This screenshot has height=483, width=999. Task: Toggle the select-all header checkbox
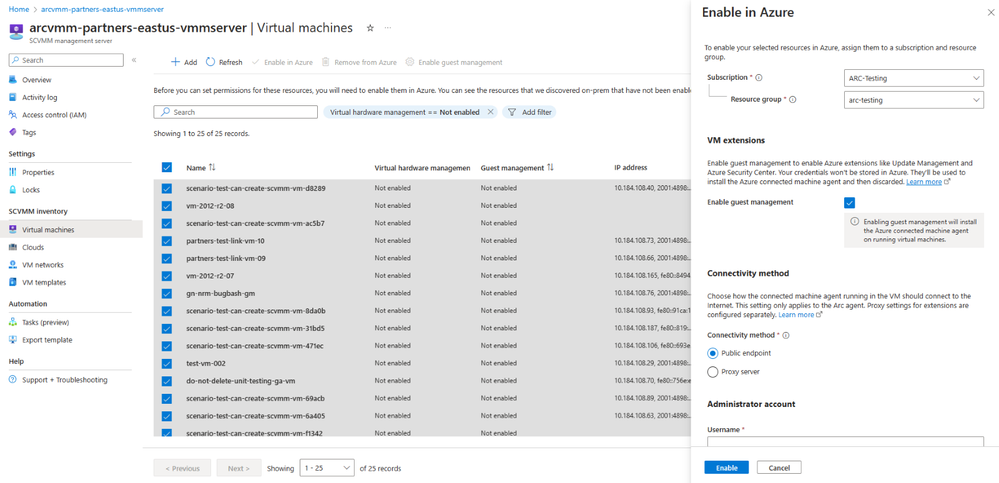tap(167, 168)
